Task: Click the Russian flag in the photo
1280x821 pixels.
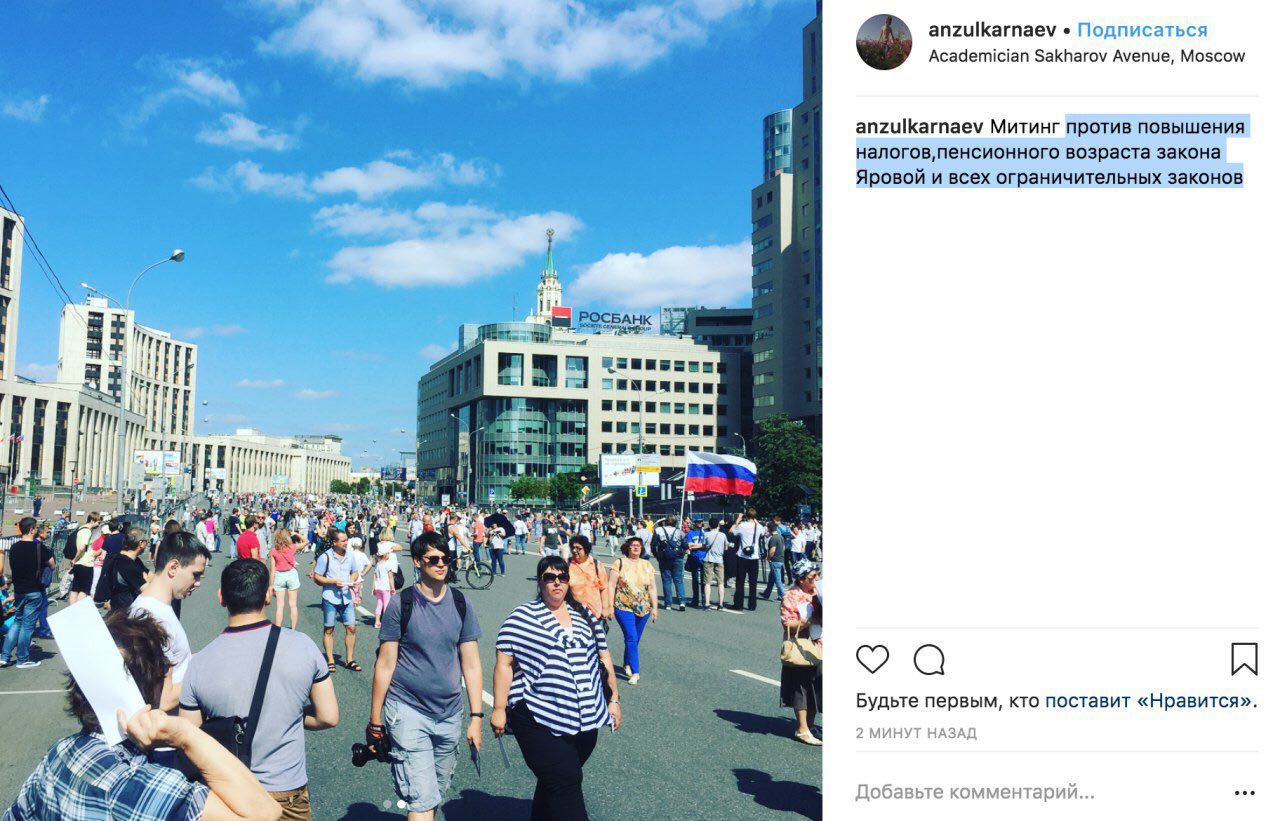Action: [x=720, y=473]
